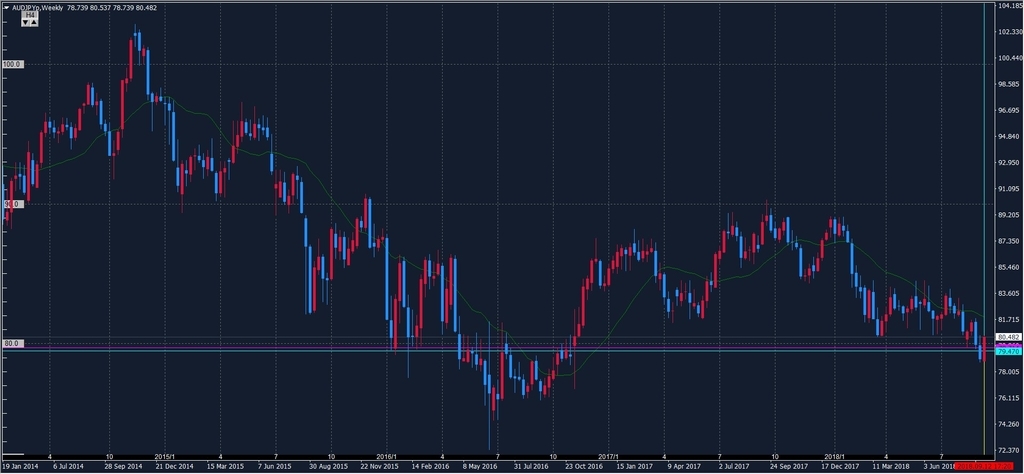
Task: Click the 87.350 price axis label
Action: click(x=1008, y=241)
